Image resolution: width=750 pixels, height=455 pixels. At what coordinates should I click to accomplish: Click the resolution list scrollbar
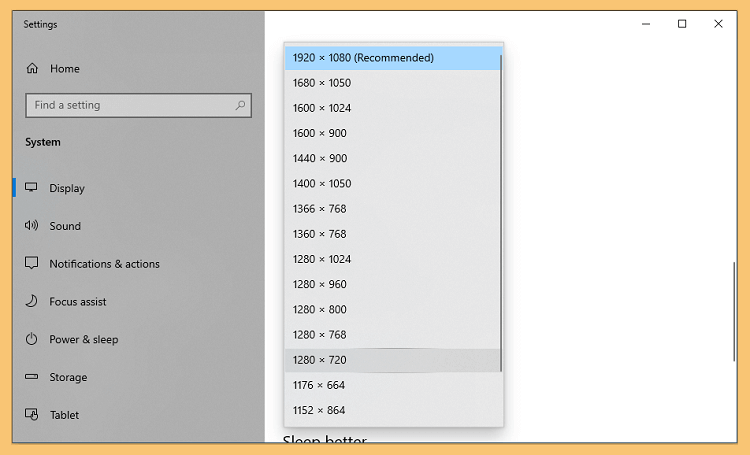coord(501,213)
